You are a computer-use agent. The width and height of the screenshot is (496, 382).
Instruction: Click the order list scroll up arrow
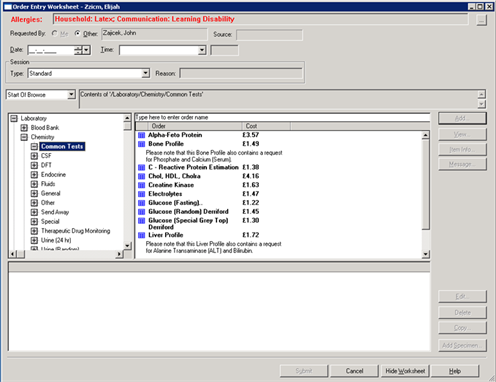[425, 135]
